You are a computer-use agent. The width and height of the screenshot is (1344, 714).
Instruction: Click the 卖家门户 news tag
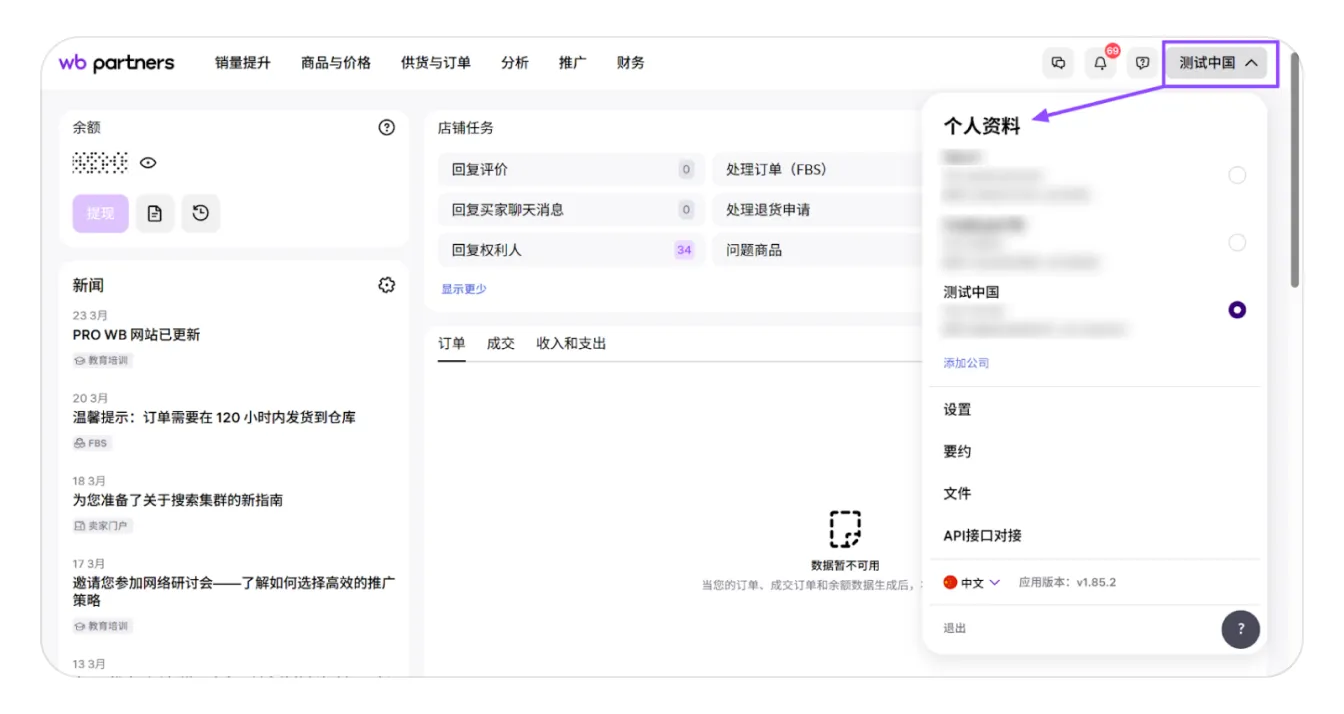[x=102, y=526]
